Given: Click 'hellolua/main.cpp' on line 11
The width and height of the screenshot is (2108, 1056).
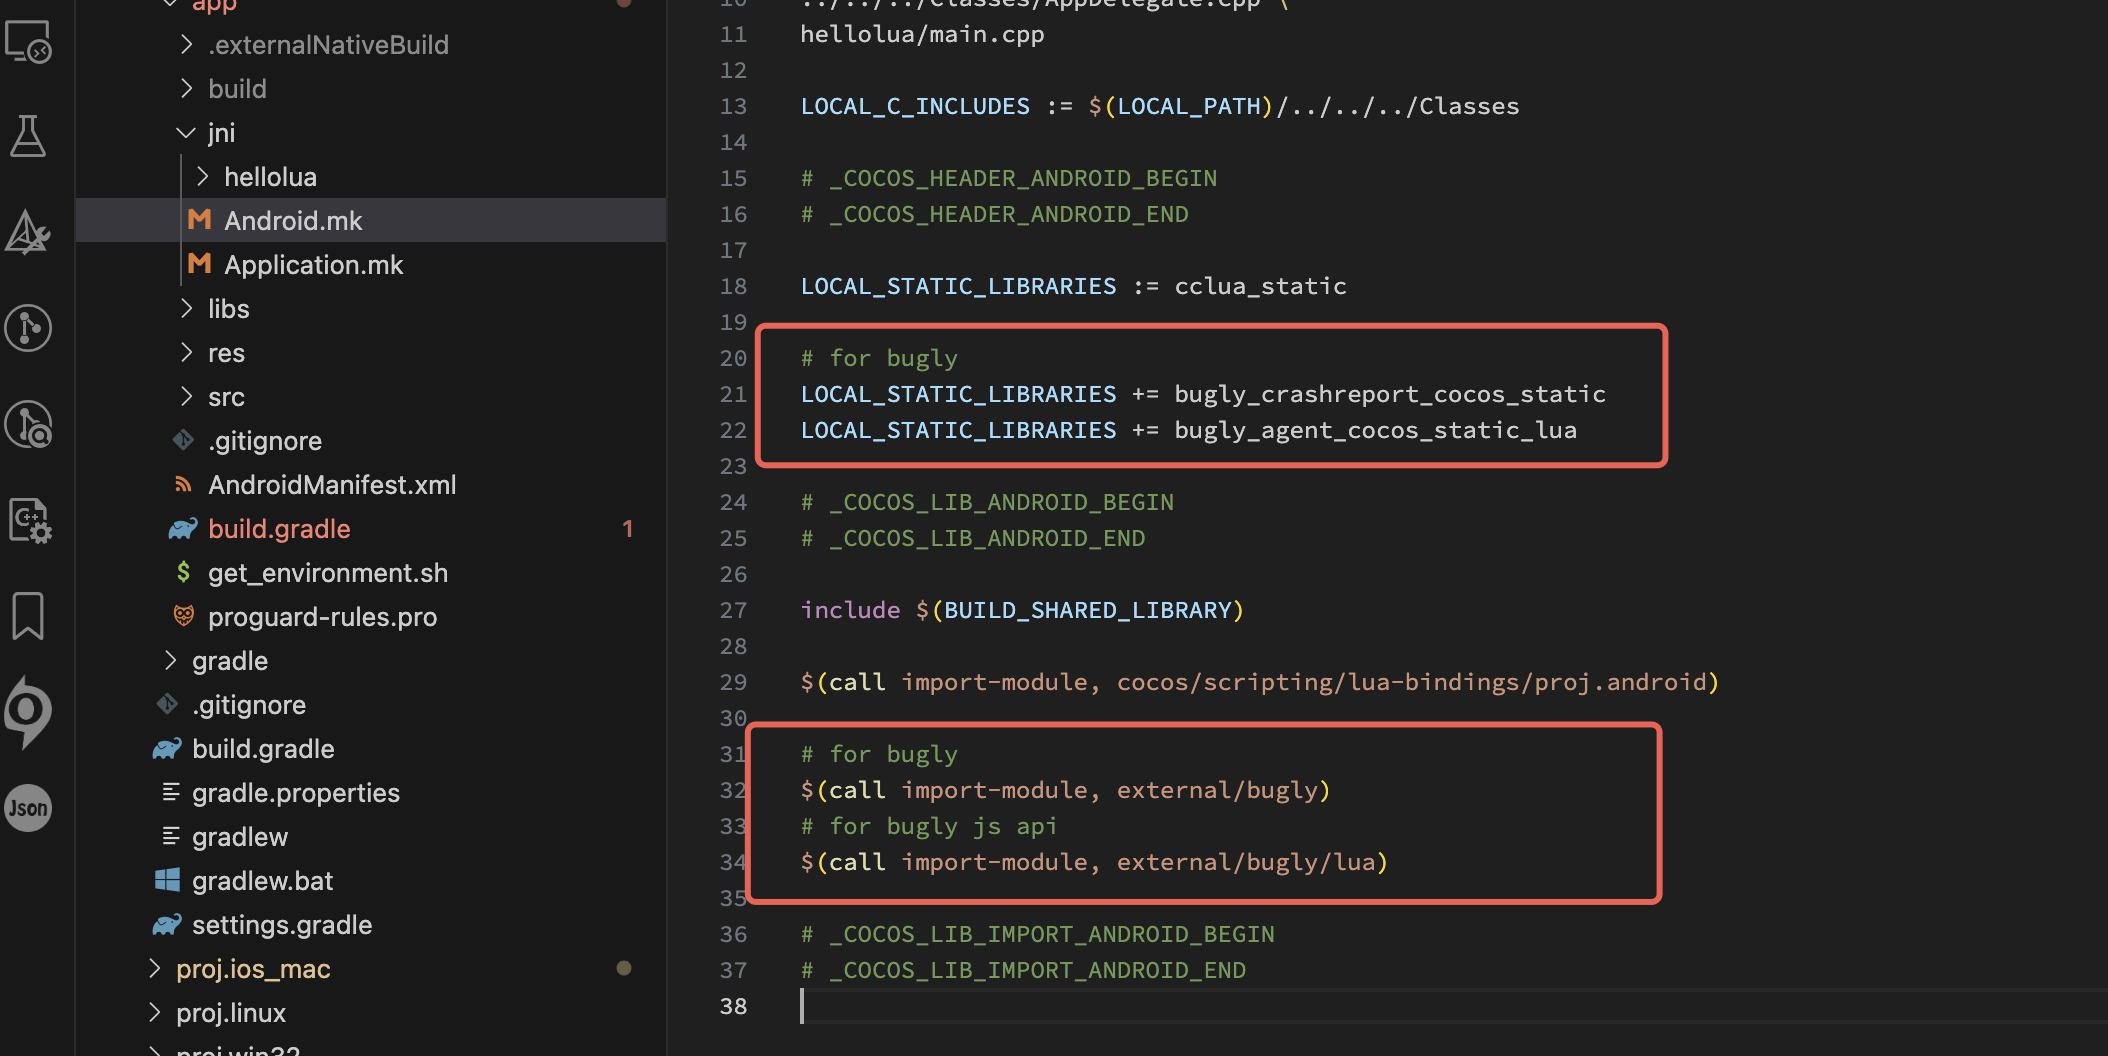Looking at the screenshot, I should click(x=922, y=34).
